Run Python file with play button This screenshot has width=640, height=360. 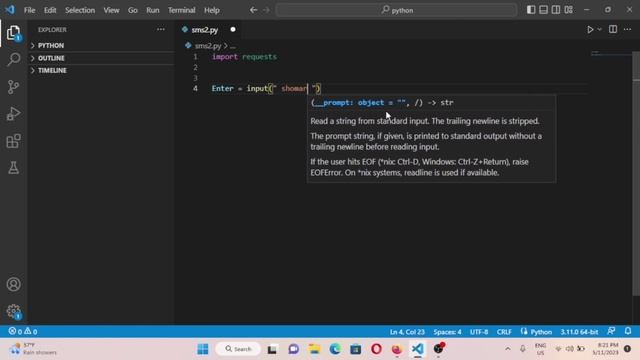(x=590, y=29)
